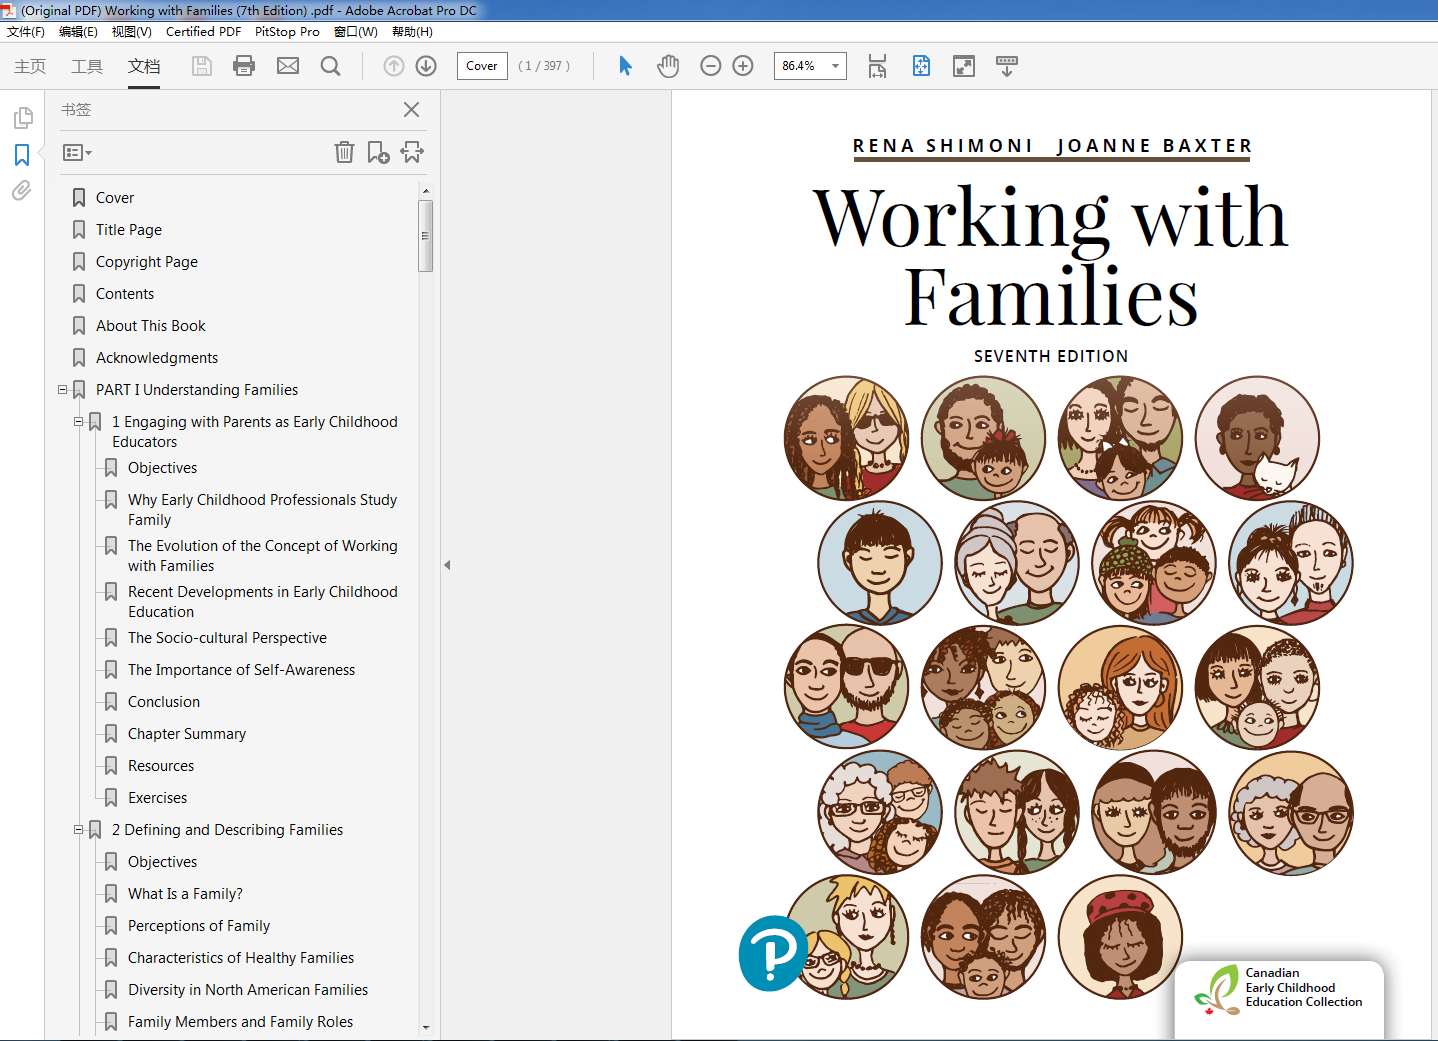The width and height of the screenshot is (1438, 1041).
Task: Open the 窗口(W) menu
Action: click(356, 32)
